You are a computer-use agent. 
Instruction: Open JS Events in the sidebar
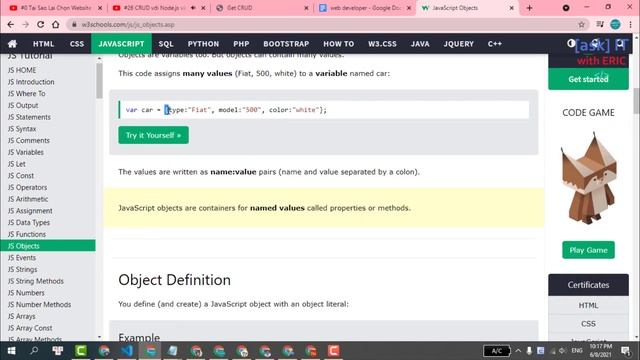22,258
